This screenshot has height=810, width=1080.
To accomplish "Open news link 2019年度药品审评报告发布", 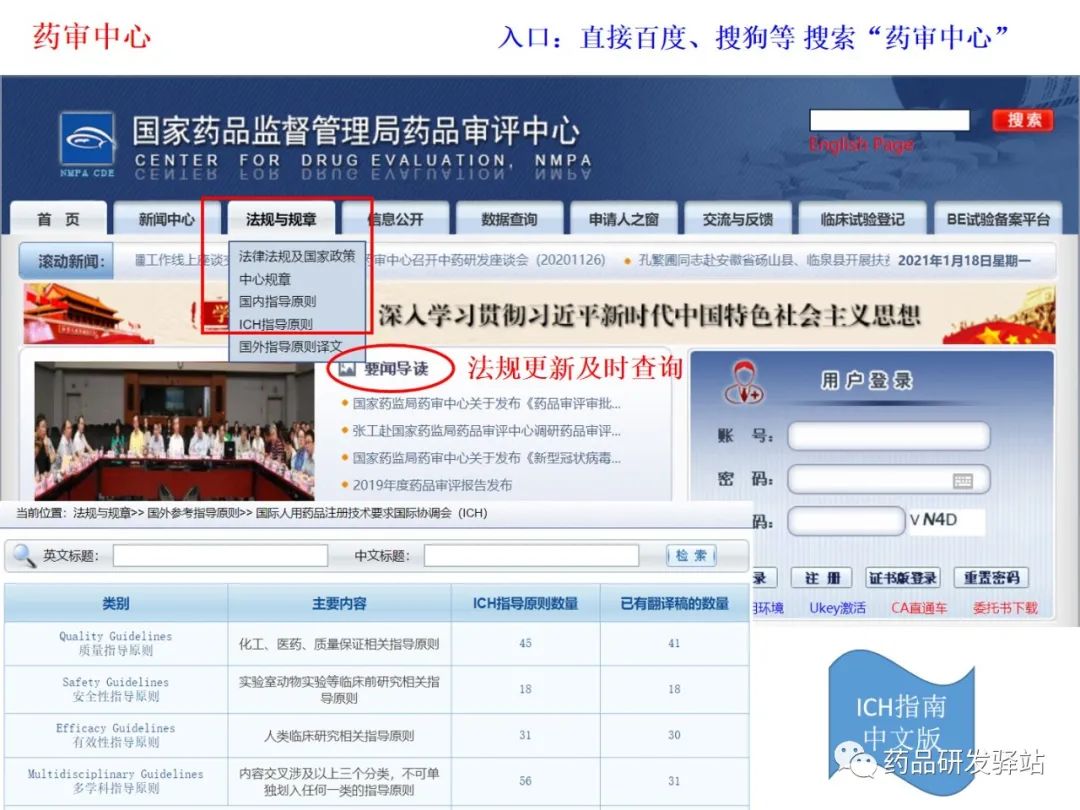I will click(432, 485).
